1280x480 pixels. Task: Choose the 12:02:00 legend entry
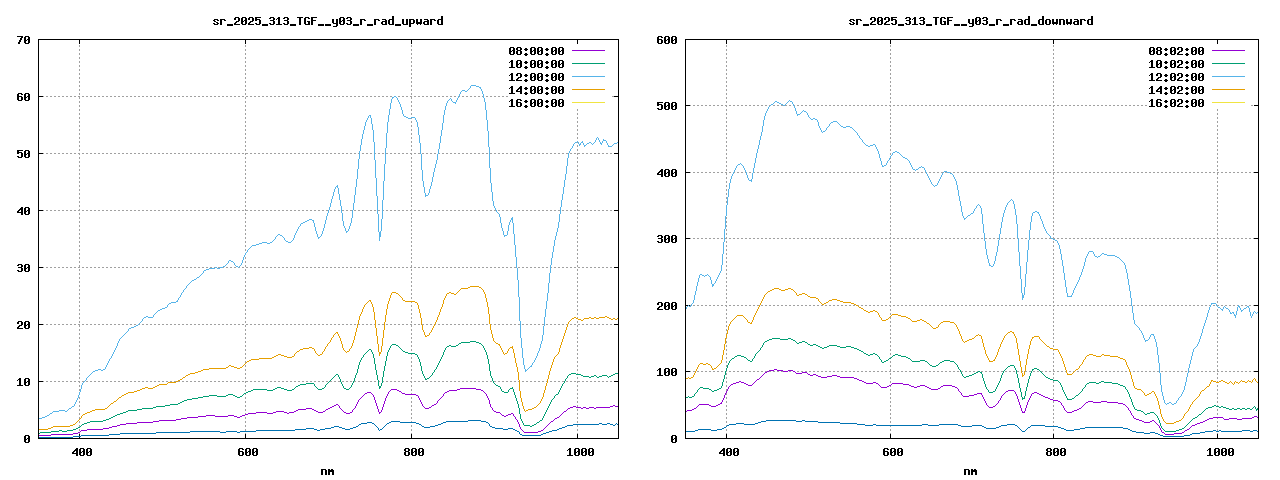click(x=1176, y=77)
